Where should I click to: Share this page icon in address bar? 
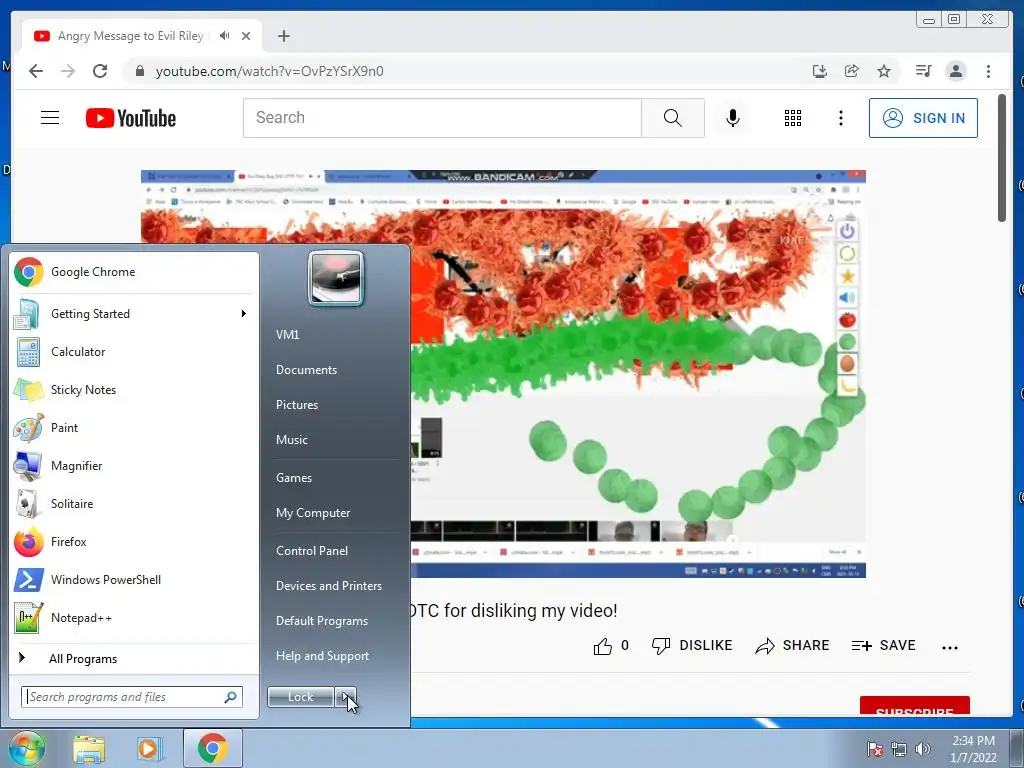point(852,71)
